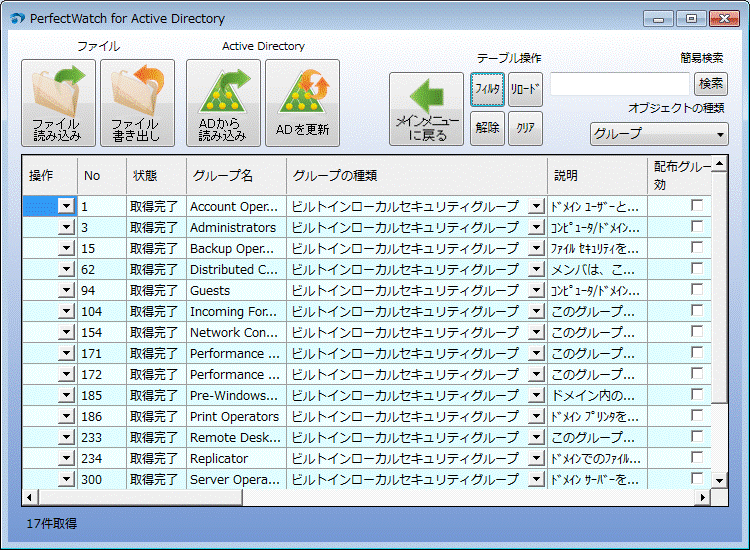Open the オブジェクトの種類 dropdown showing グループ

pyautogui.click(x=659, y=133)
